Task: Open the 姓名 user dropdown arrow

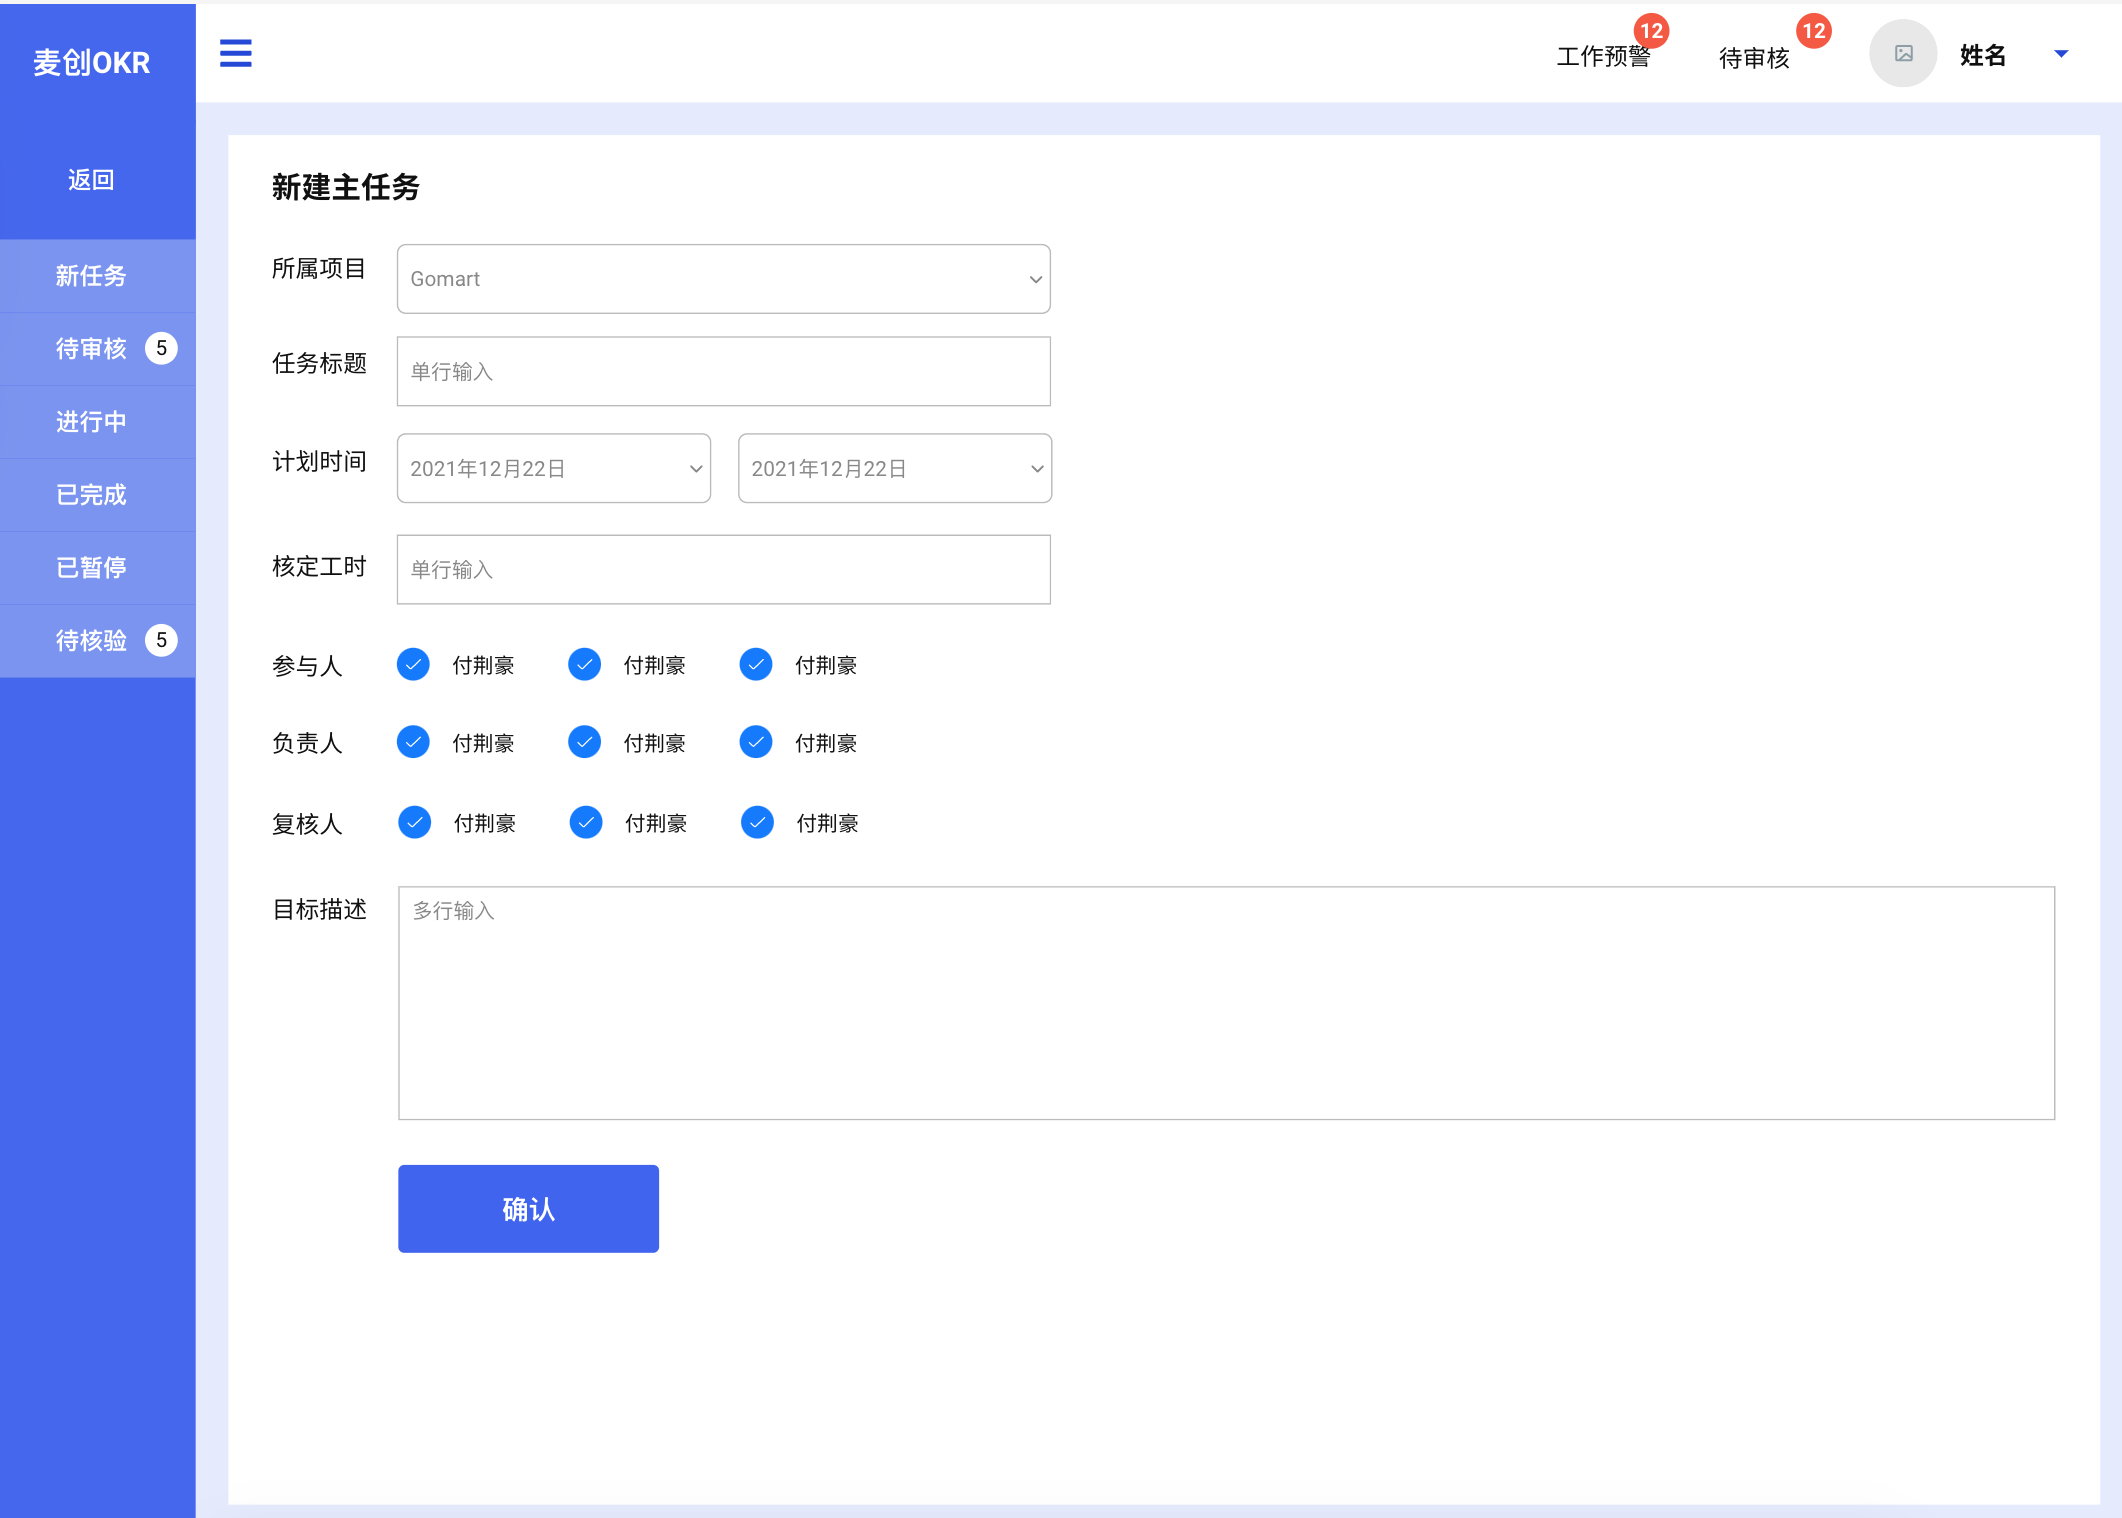Action: coord(2061,54)
